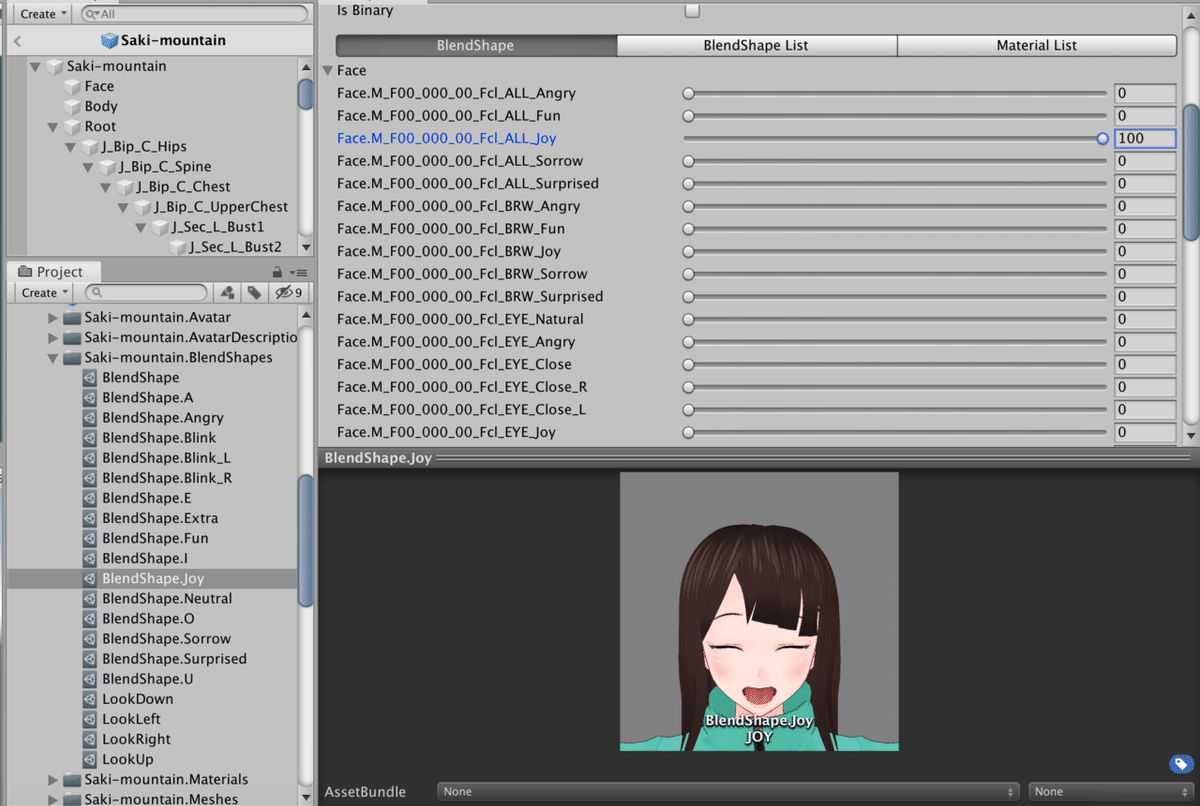This screenshot has width=1200, height=806.
Task: Open the Project Create dropdown
Action: [x=44, y=293]
